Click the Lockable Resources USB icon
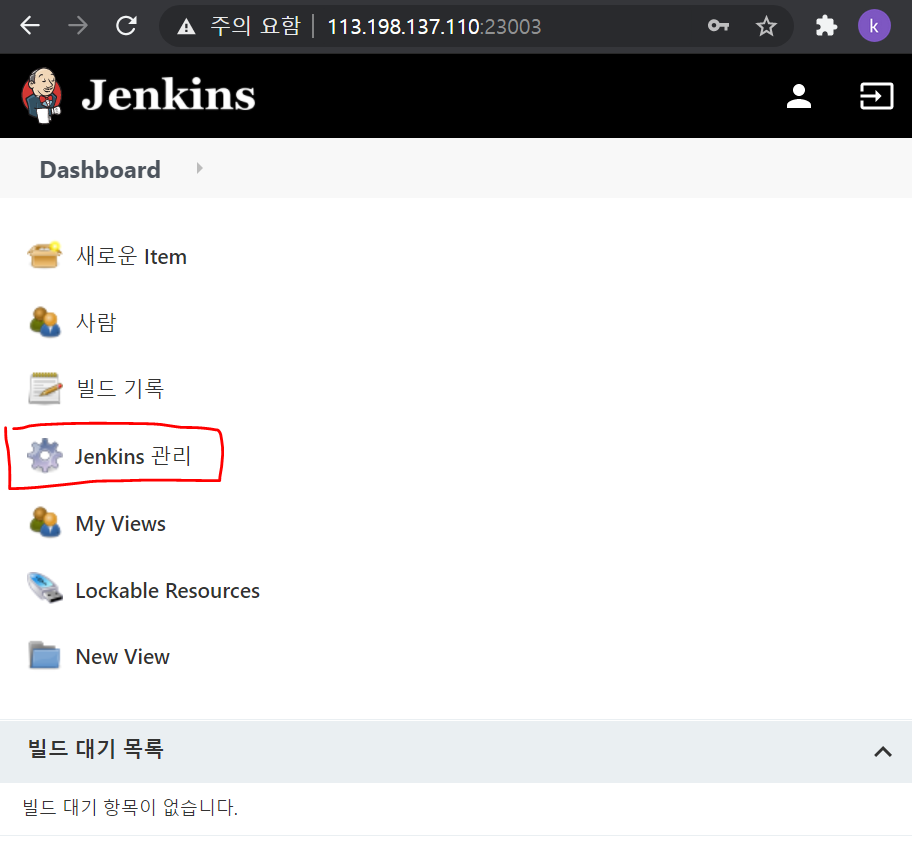Viewport: 912px width, 857px height. coord(45,588)
